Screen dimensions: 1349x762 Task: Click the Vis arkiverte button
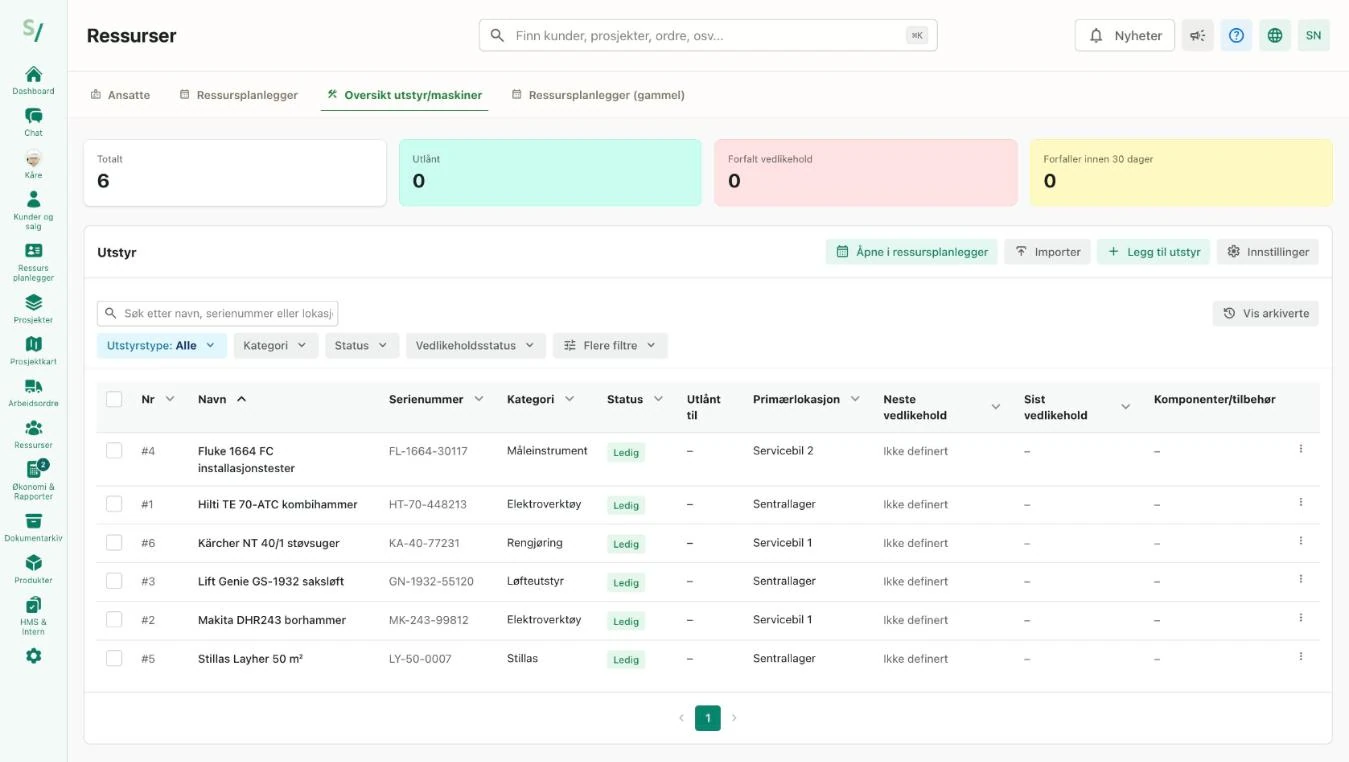pos(1265,313)
